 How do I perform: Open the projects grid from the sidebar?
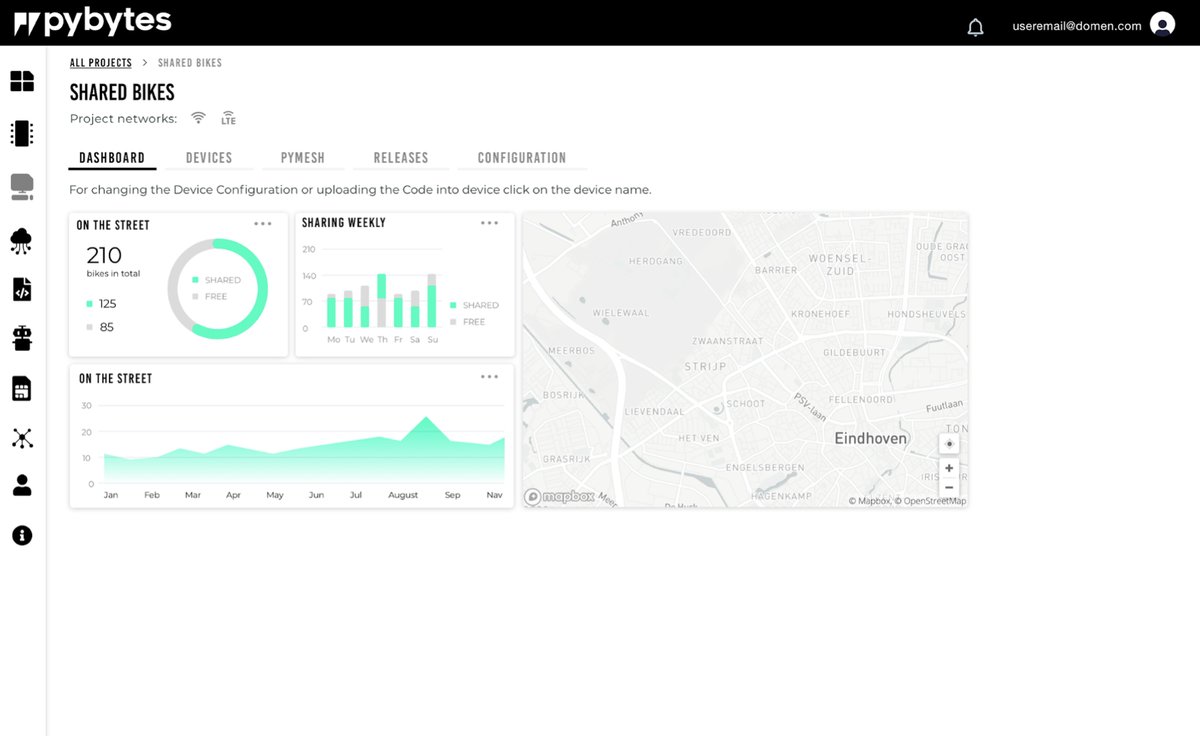pyautogui.click(x=21, y=82)
